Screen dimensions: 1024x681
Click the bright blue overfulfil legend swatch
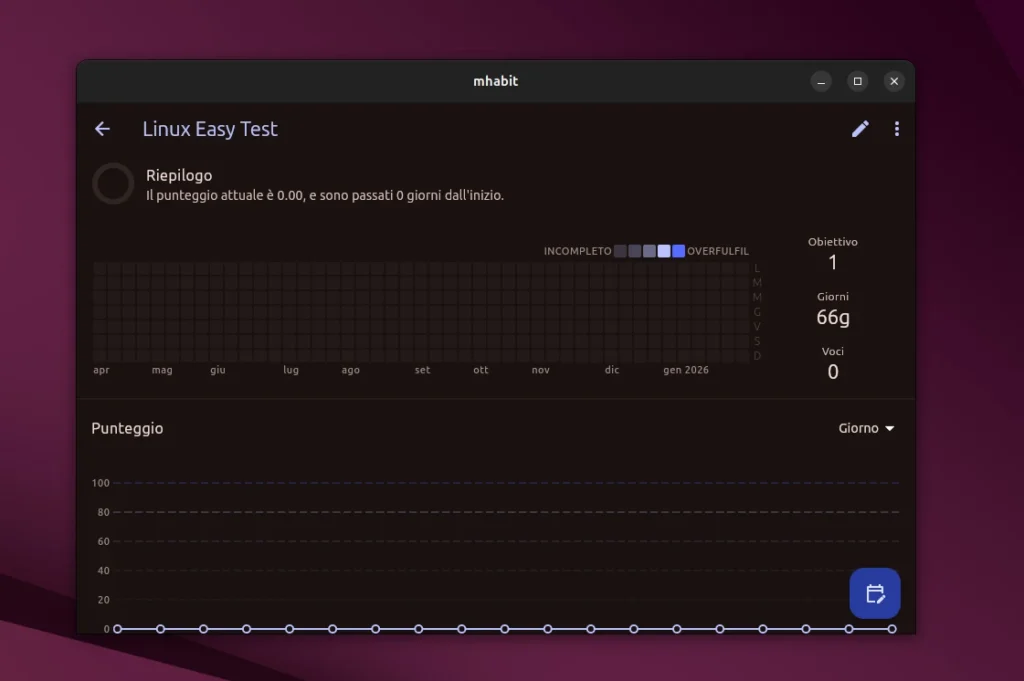click(679, 251)
